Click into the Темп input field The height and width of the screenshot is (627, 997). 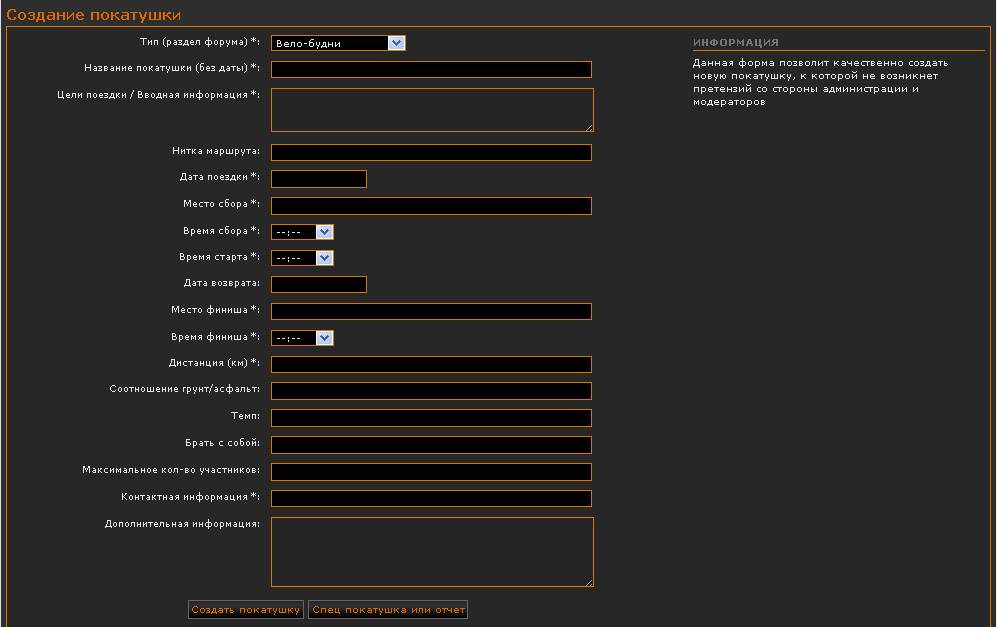click(431, 418)
